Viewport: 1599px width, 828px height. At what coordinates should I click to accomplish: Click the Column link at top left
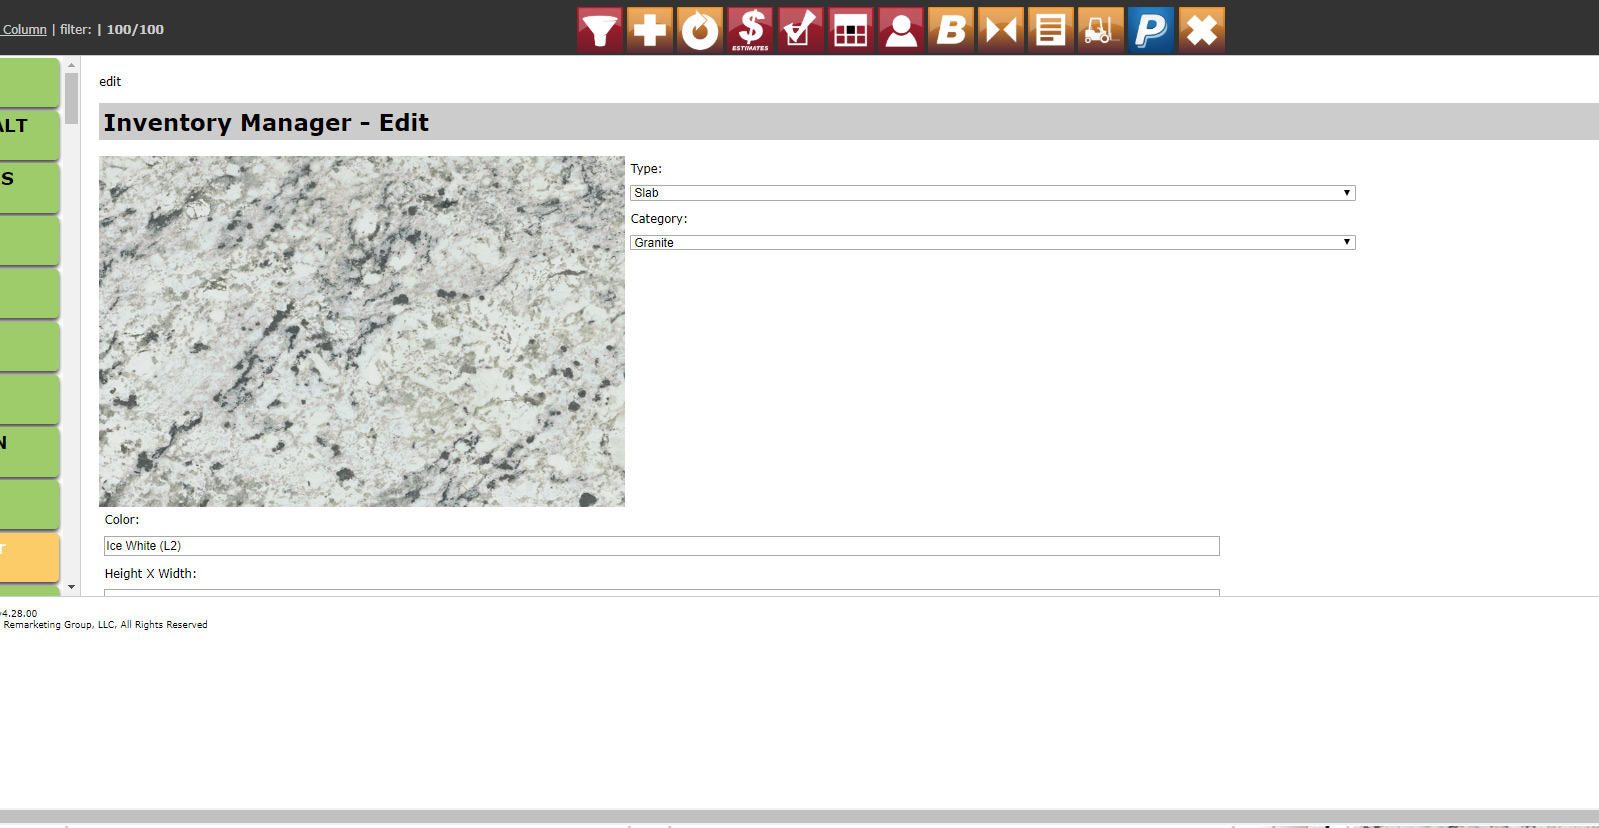(x=24, y=30)
